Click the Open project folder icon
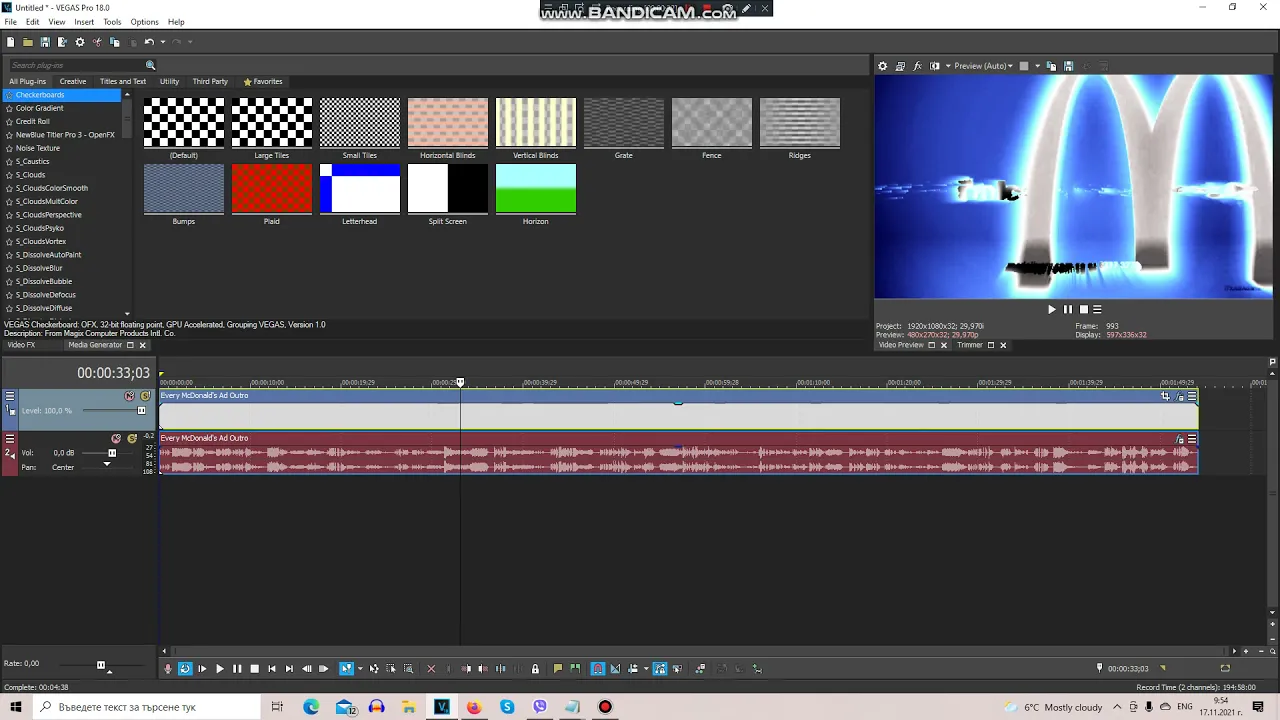1280x720 pixels. (27, 42)
